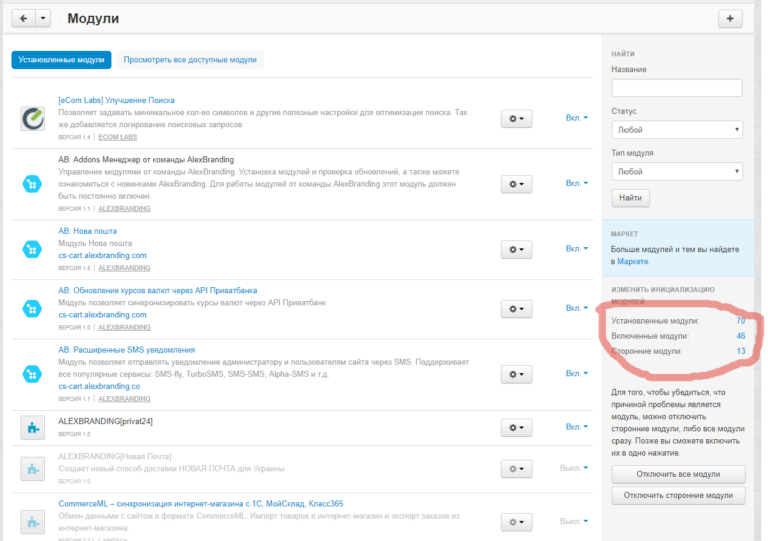Open the Статус dropdown
The height and width of the screenshot is (541, 768).
click(677, 130)
